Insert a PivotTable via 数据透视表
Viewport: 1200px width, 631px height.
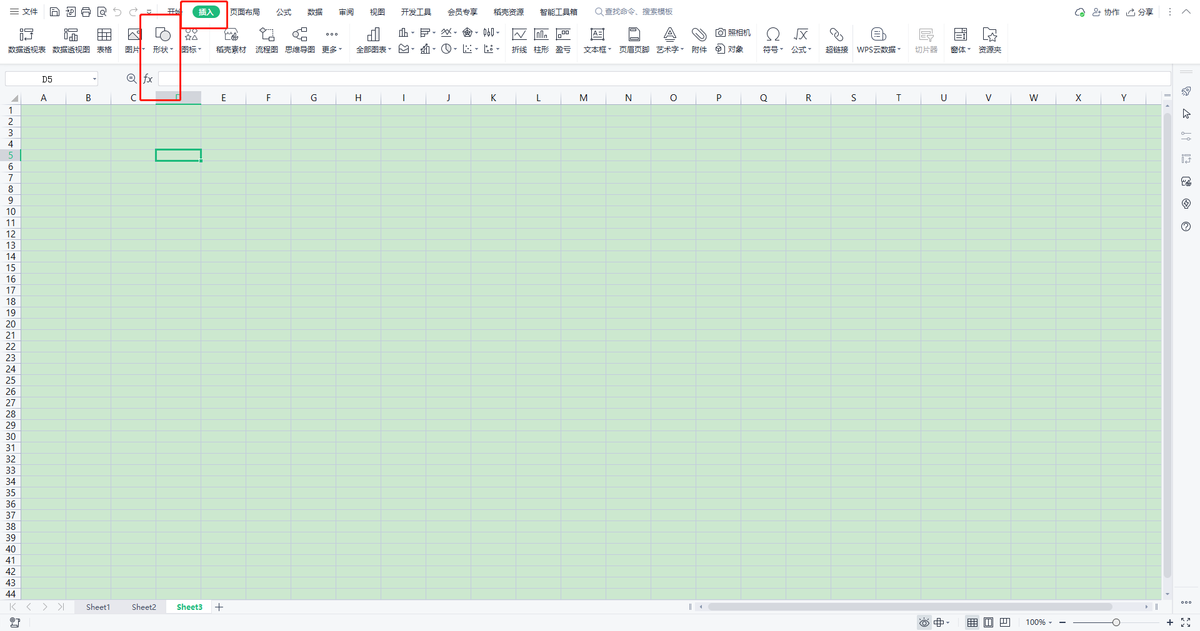(x=27, y=40)
